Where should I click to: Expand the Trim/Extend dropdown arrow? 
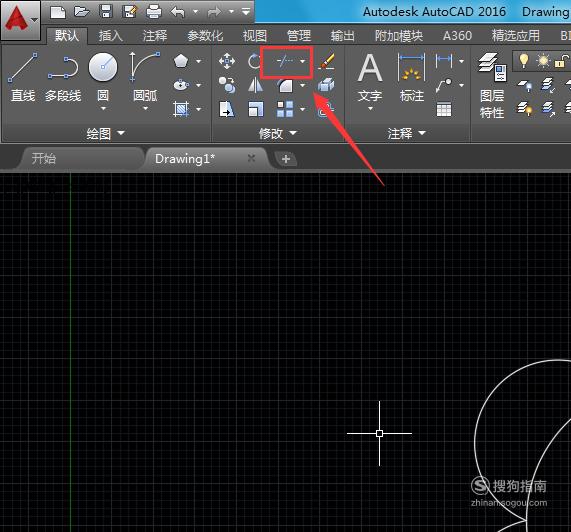pos(303,61)
